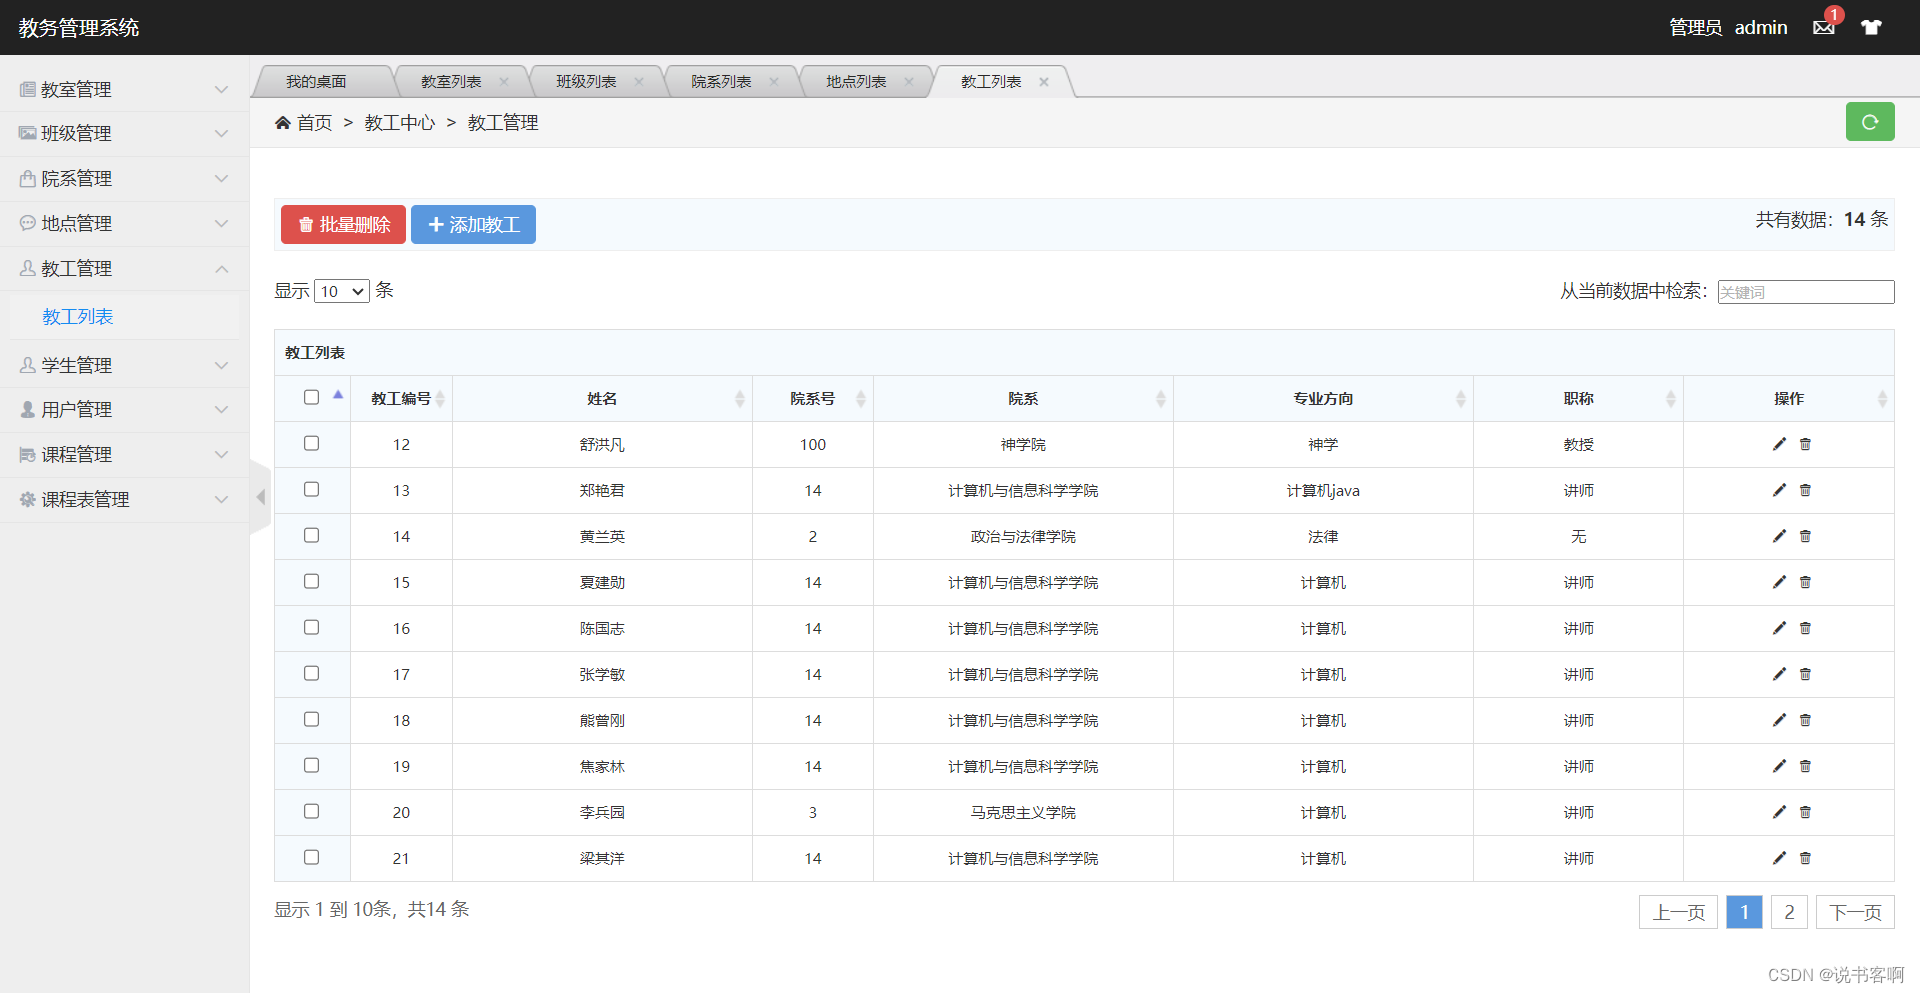This screenshot has height=993, width=1920.
Task: Click the 教工中心 breadcrumb link
Action: [x=400, y=123]
